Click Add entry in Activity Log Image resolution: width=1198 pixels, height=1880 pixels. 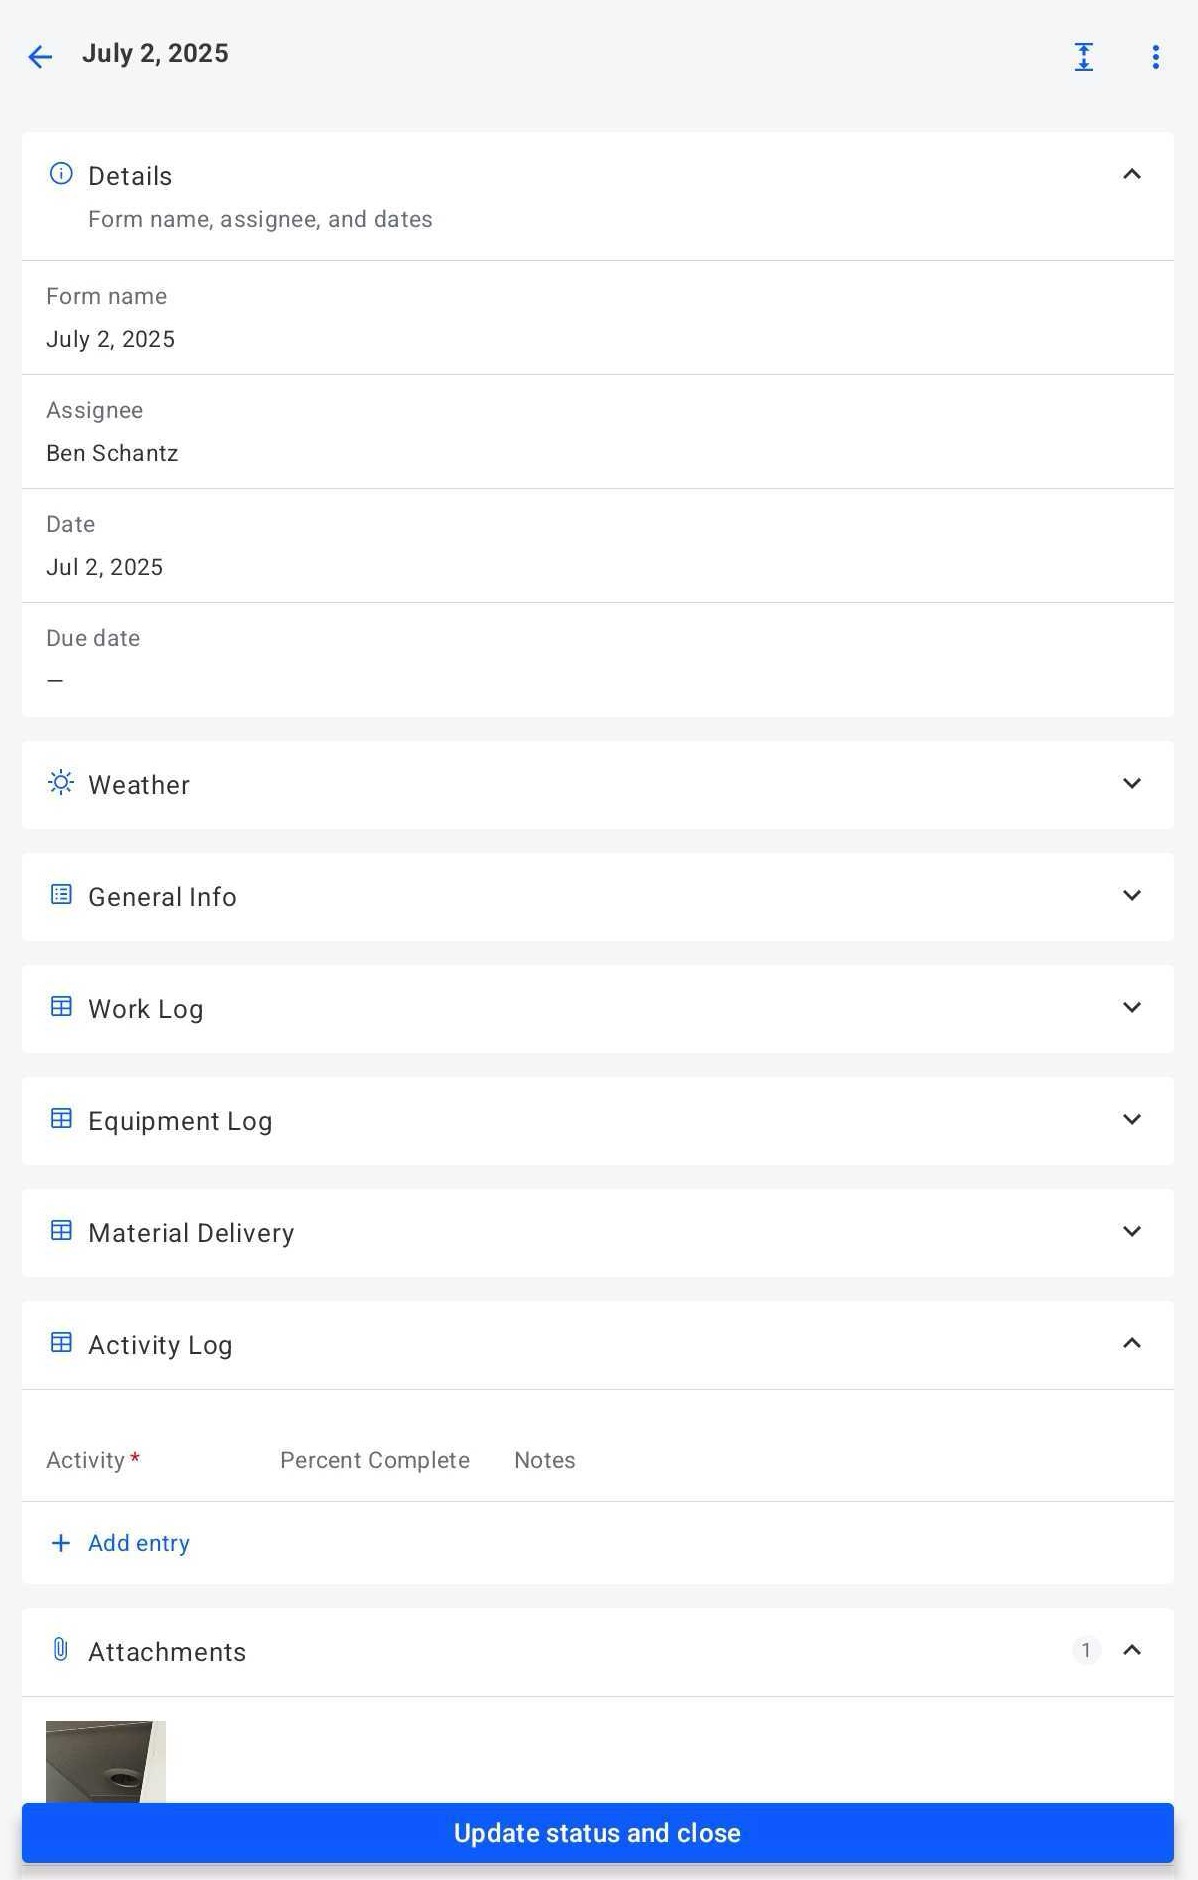point(119,1543)
